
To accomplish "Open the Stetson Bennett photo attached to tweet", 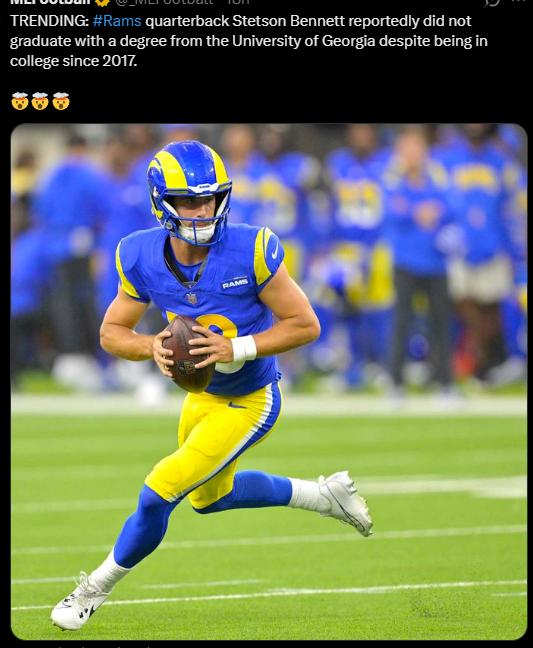I will point(269,381).
